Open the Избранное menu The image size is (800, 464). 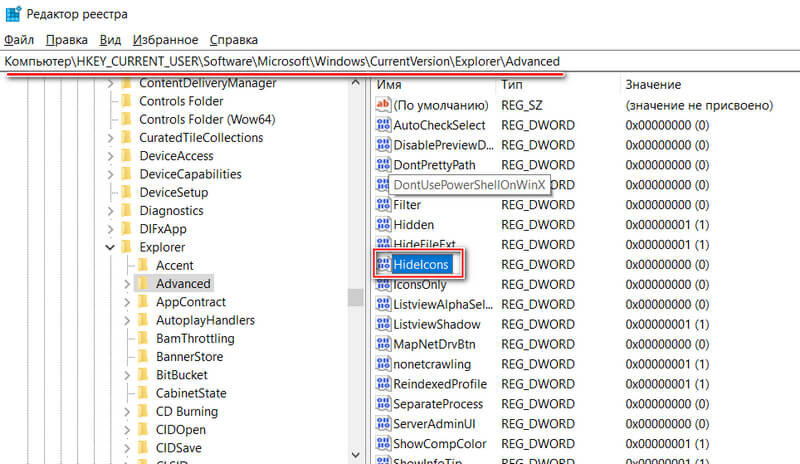coord(165,40)
